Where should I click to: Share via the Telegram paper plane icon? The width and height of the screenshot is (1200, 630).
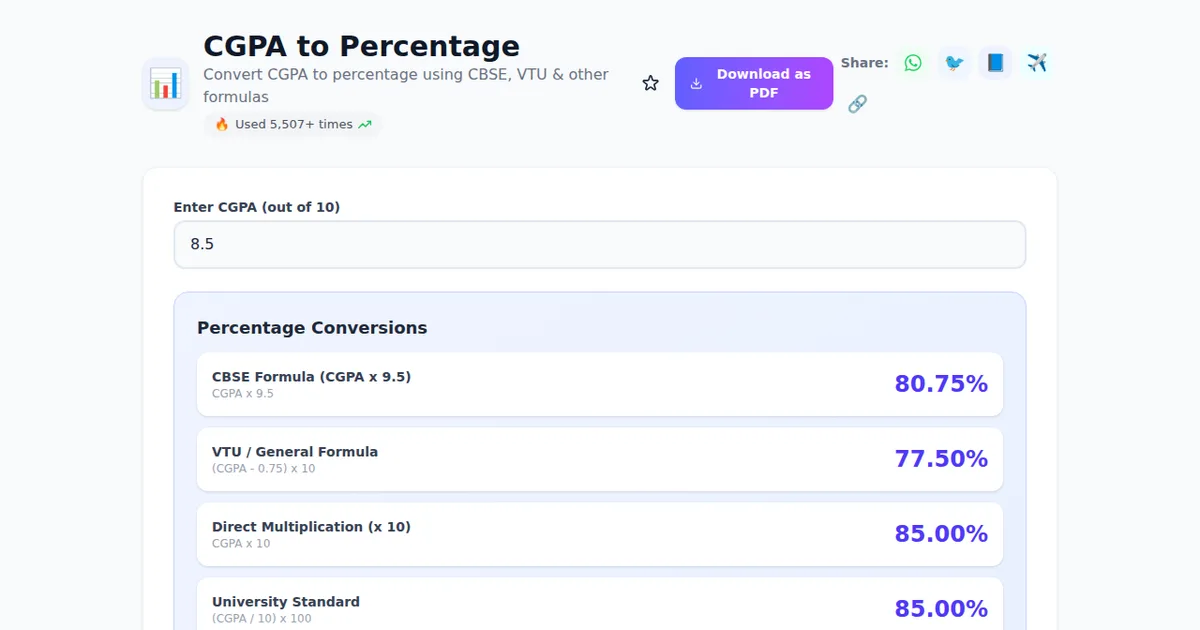coord(1037,63)
